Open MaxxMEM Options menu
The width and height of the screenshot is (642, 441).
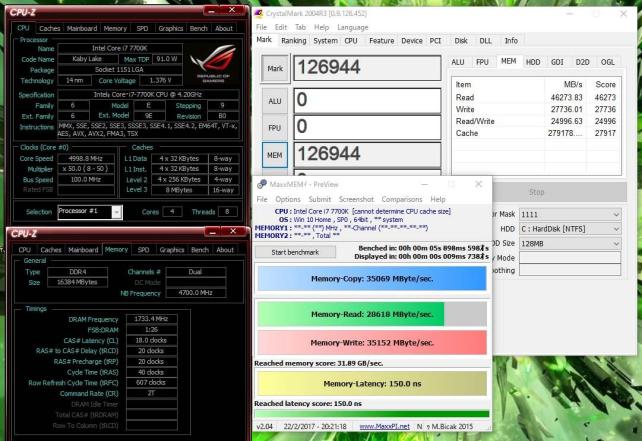coord(288,199)
